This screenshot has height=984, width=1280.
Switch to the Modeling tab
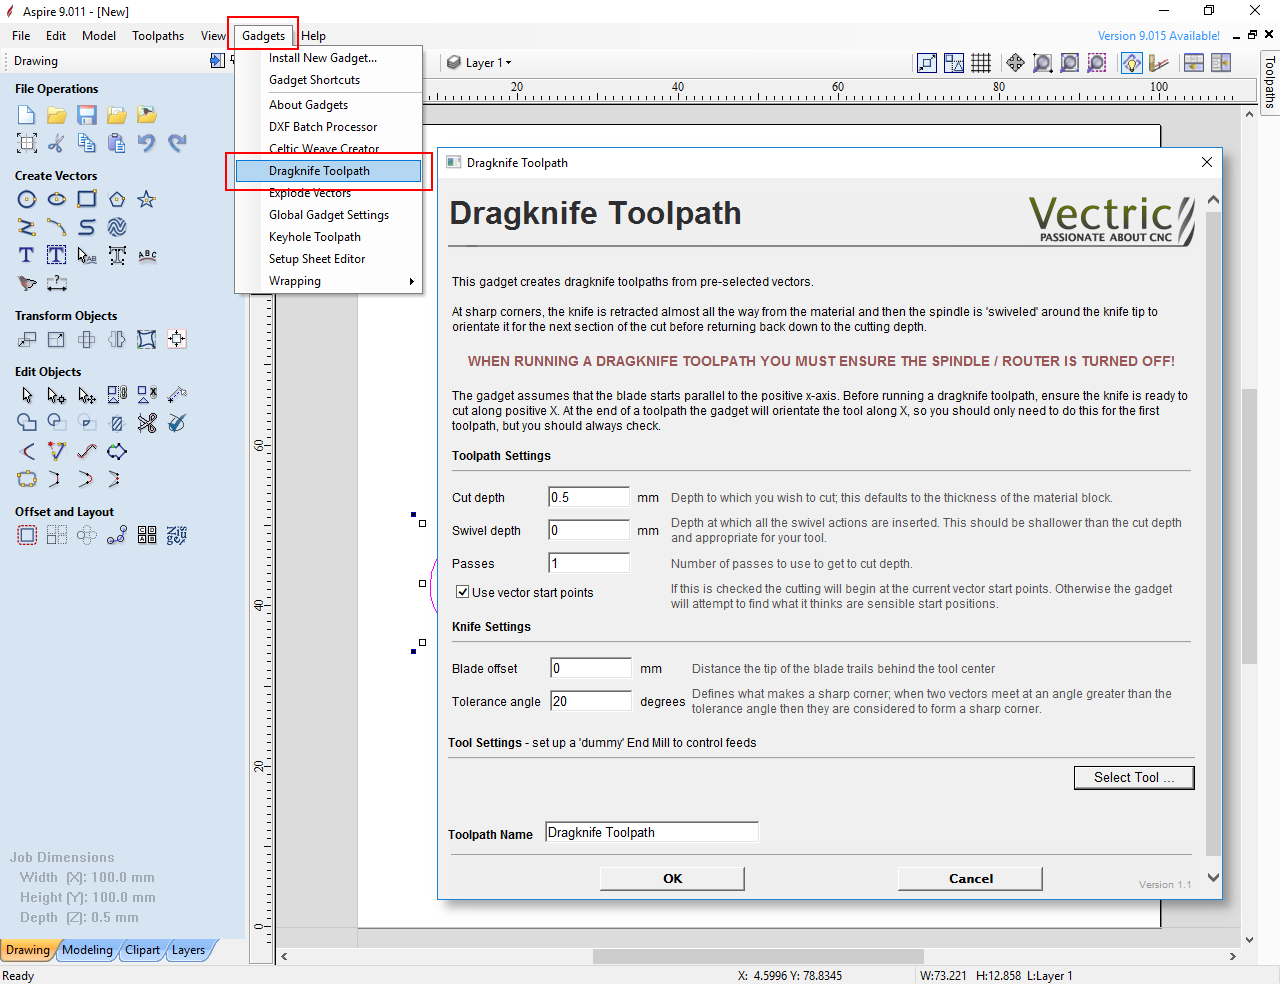pyautogui.click(x=88, y=950)
